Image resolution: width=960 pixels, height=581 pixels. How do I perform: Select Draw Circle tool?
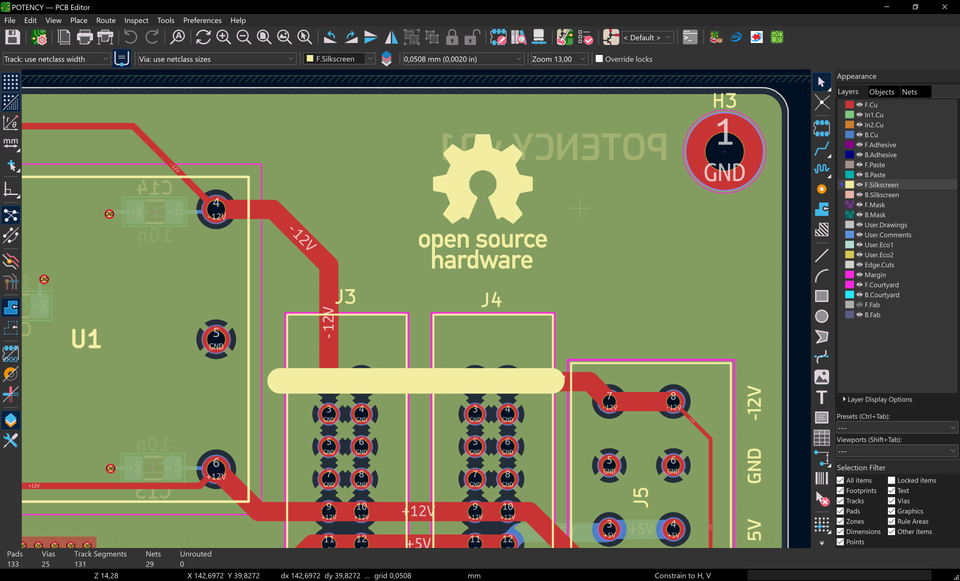coord(822,317)
